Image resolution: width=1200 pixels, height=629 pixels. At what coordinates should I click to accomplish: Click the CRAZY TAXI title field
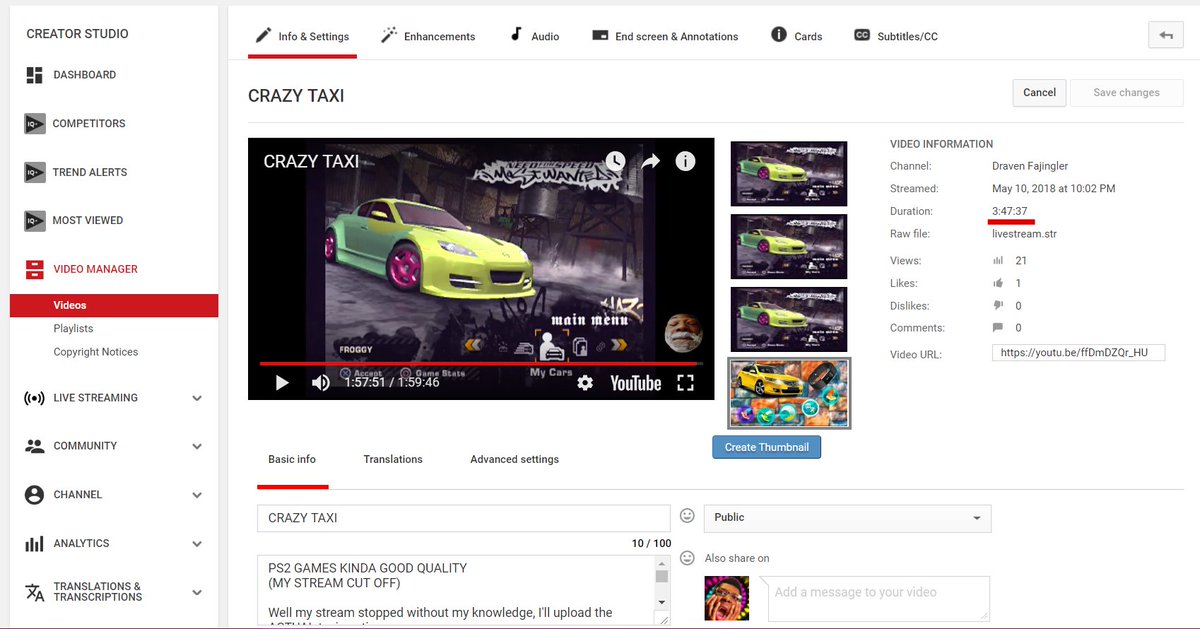tap(463, 518)
